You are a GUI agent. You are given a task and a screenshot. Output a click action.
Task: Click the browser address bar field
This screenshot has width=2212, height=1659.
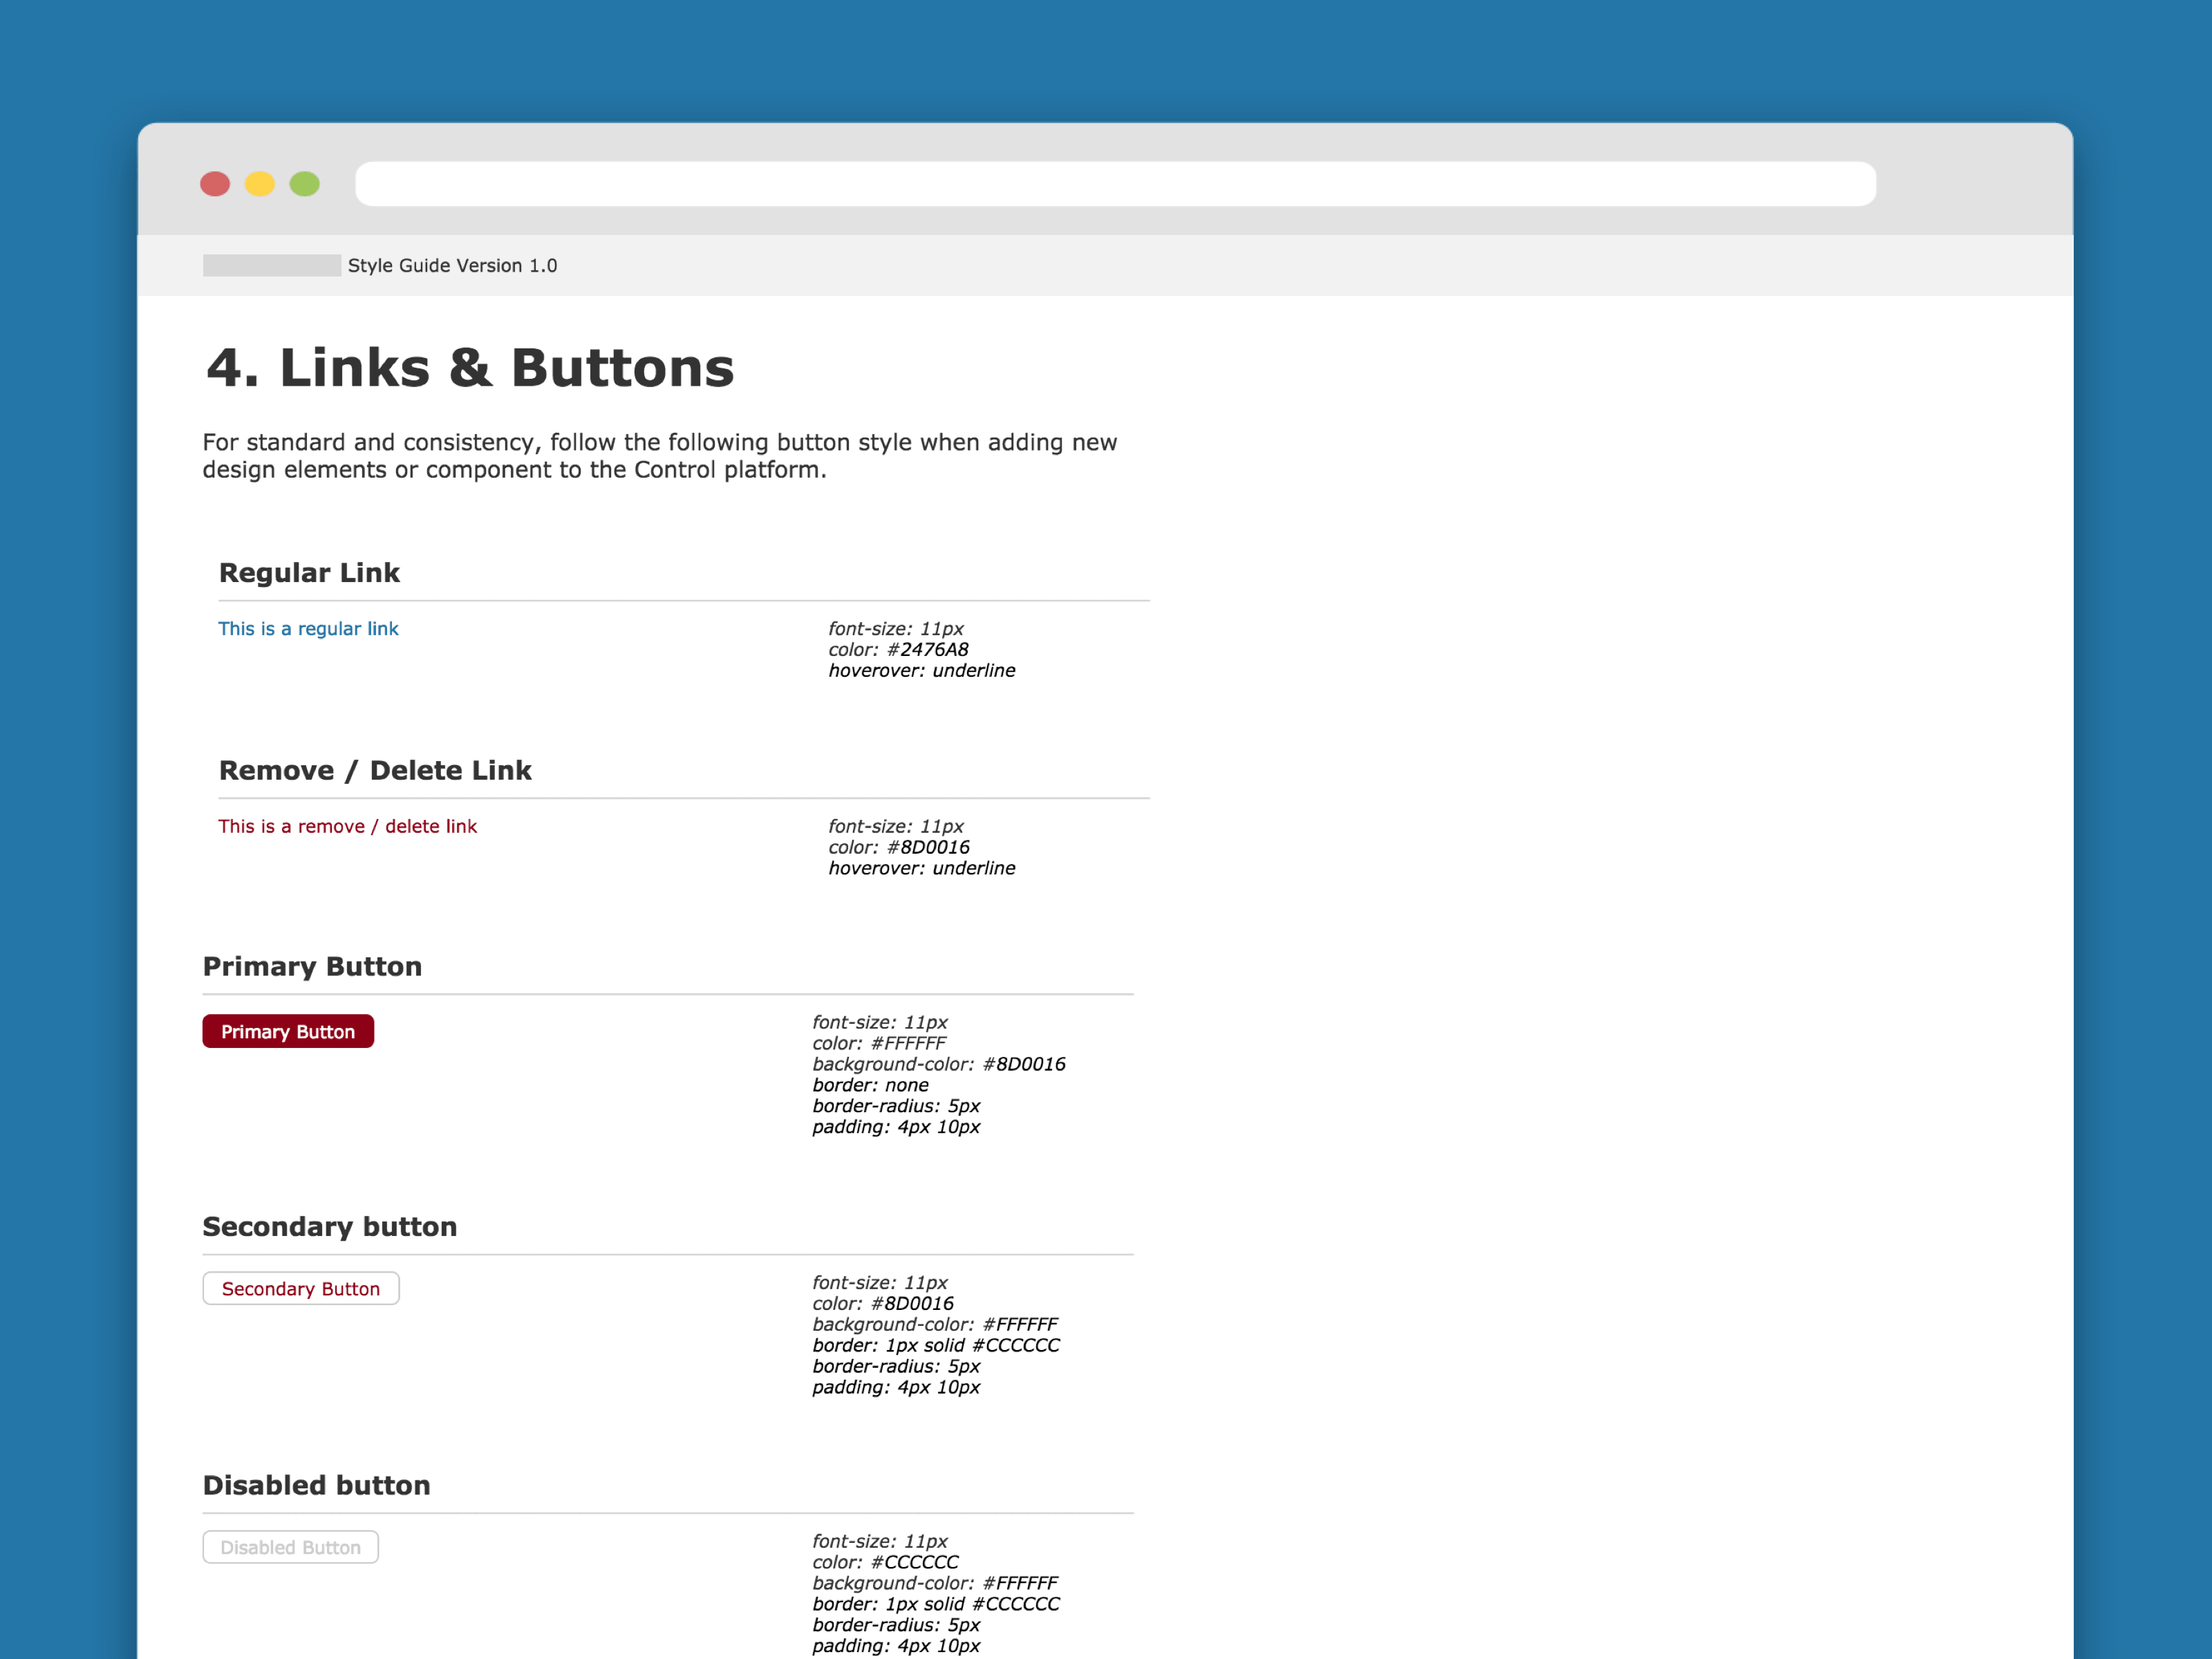click(x=1115, y=184)
